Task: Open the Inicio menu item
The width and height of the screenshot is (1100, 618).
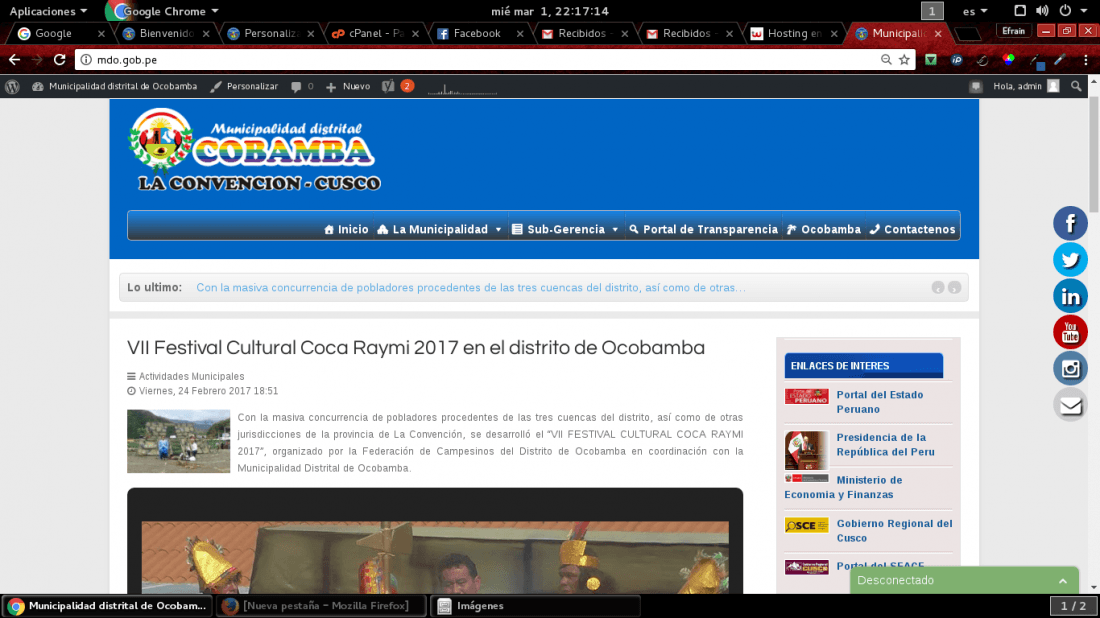Action: [346, 229]
